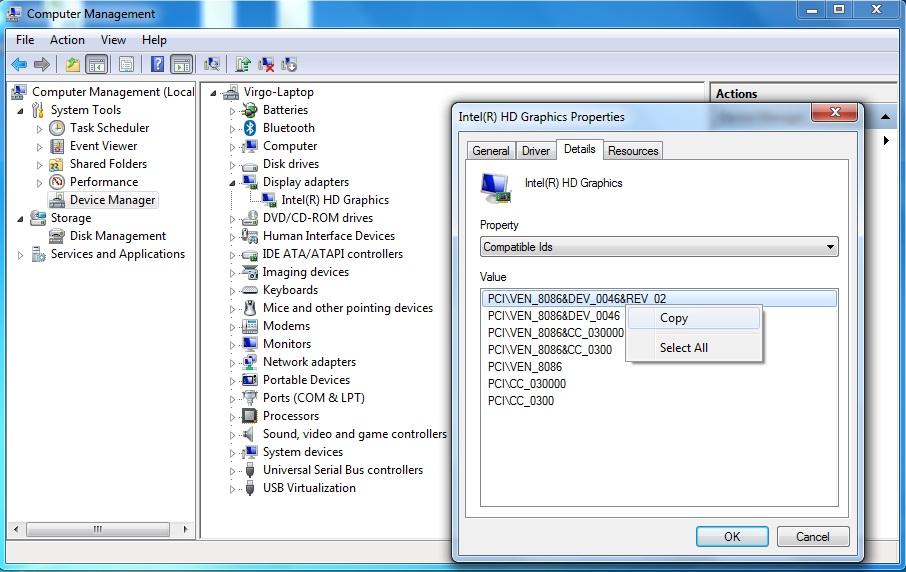Click the Modems category icon
Screen dimensions: 906x572
[250, 326]
